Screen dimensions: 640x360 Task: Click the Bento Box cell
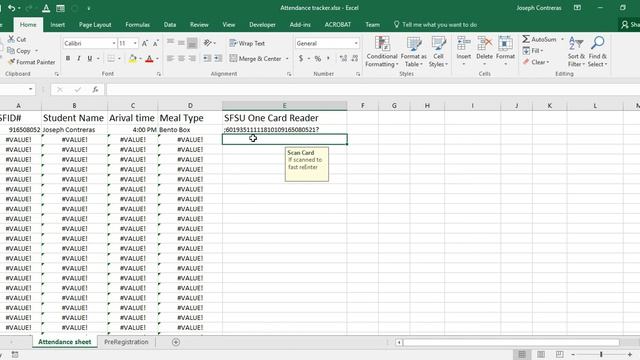190,130
